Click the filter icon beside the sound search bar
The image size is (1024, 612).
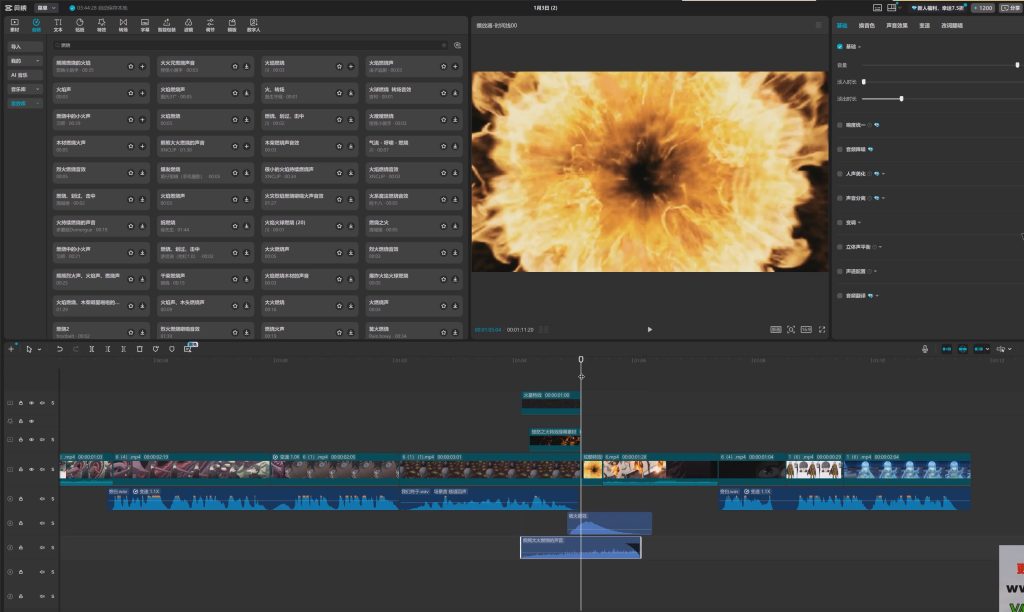click(x=457, y=45)
